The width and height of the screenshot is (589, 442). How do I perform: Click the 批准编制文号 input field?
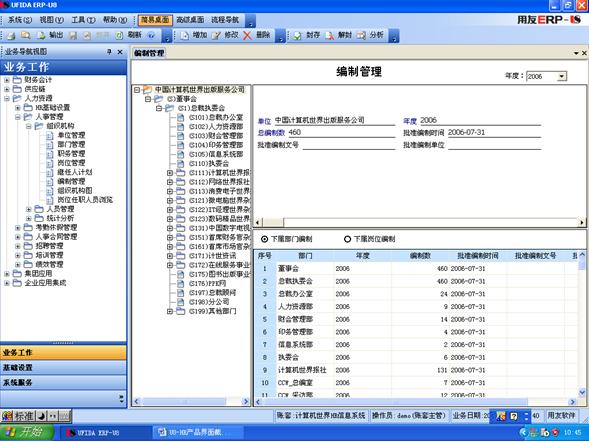(x=349, y=145)
